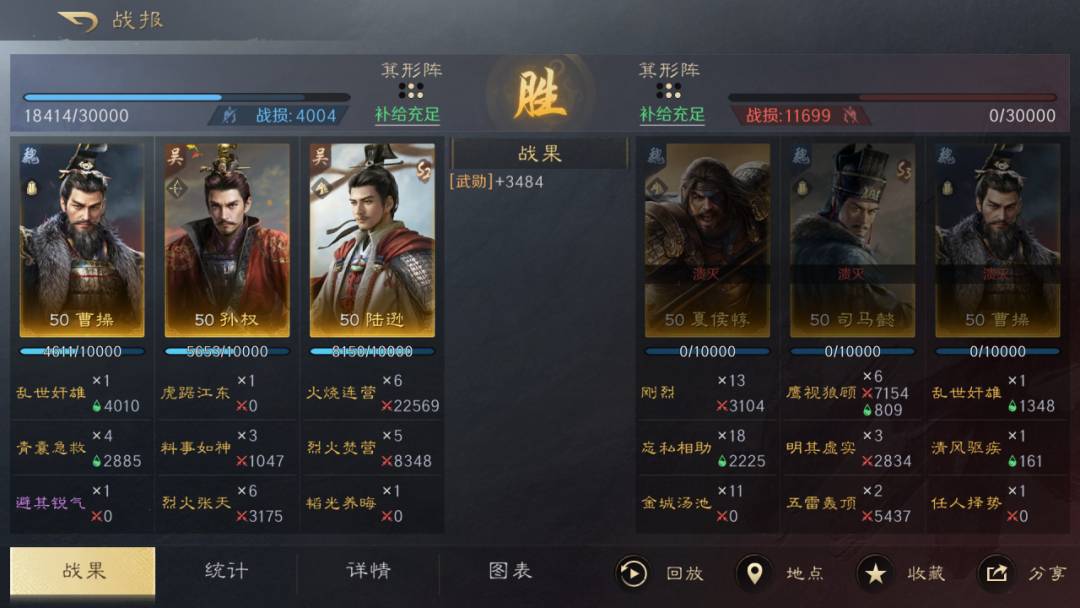Open 孙权 general portrait card
The height and width of the screenshot is (608, 1080).
(227, 240)
